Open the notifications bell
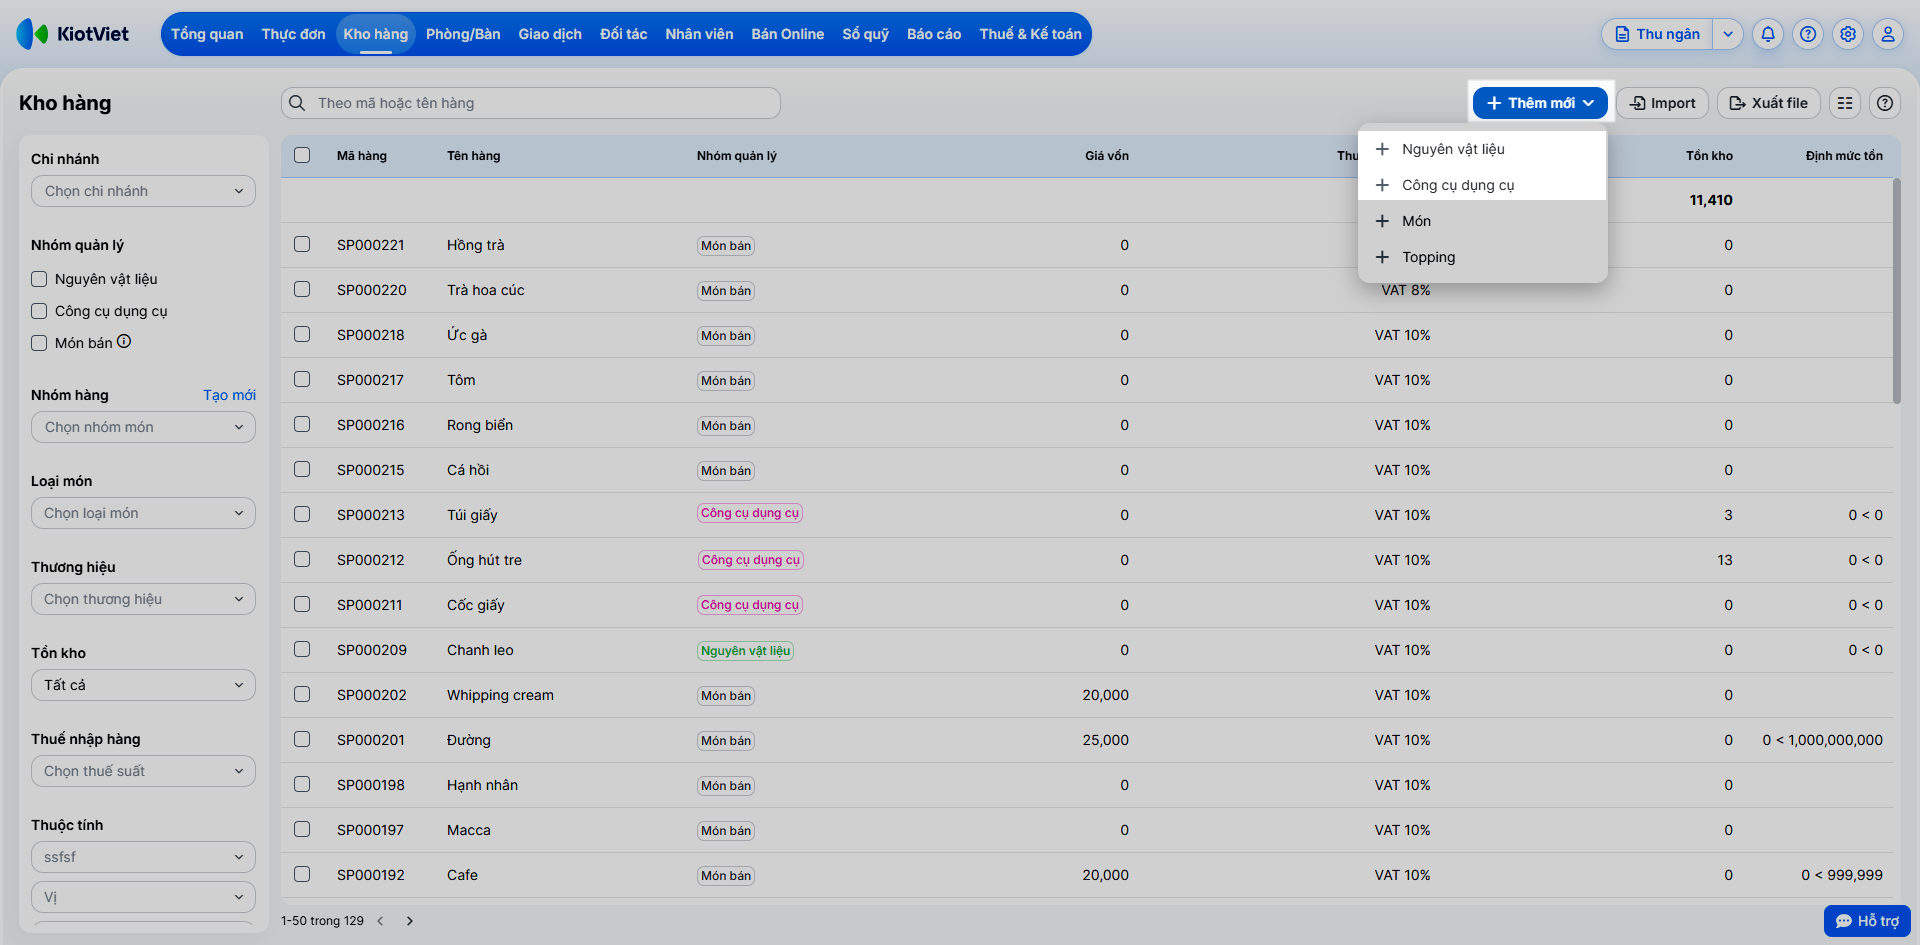Screen dimensions: 1920x945 click(1768, 34)
